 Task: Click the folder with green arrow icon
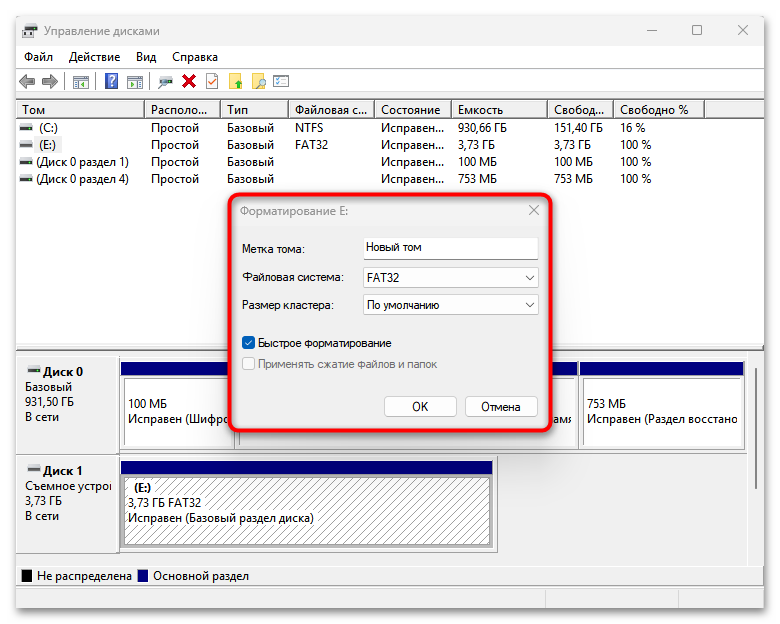pos(236,81)
